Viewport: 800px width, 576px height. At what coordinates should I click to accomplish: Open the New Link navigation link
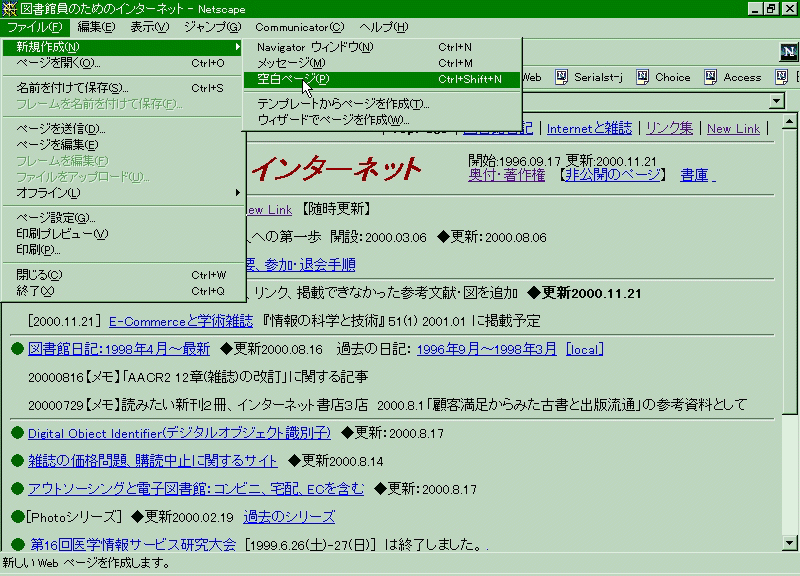pos(733,129)
